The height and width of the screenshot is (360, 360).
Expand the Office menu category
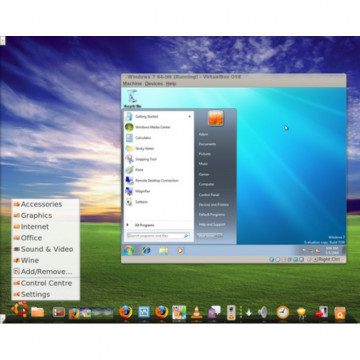pyautogui.click(x=45, y=238)
